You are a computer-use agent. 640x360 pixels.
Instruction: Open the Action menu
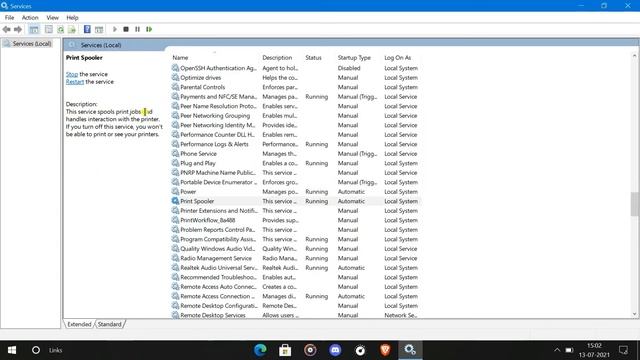click(30, 18)
